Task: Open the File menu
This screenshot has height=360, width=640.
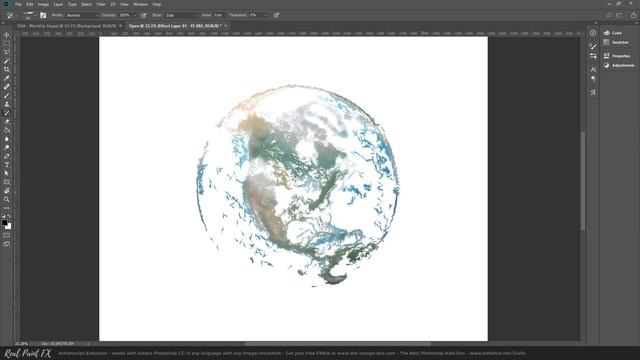Action: tap(18, 4)
